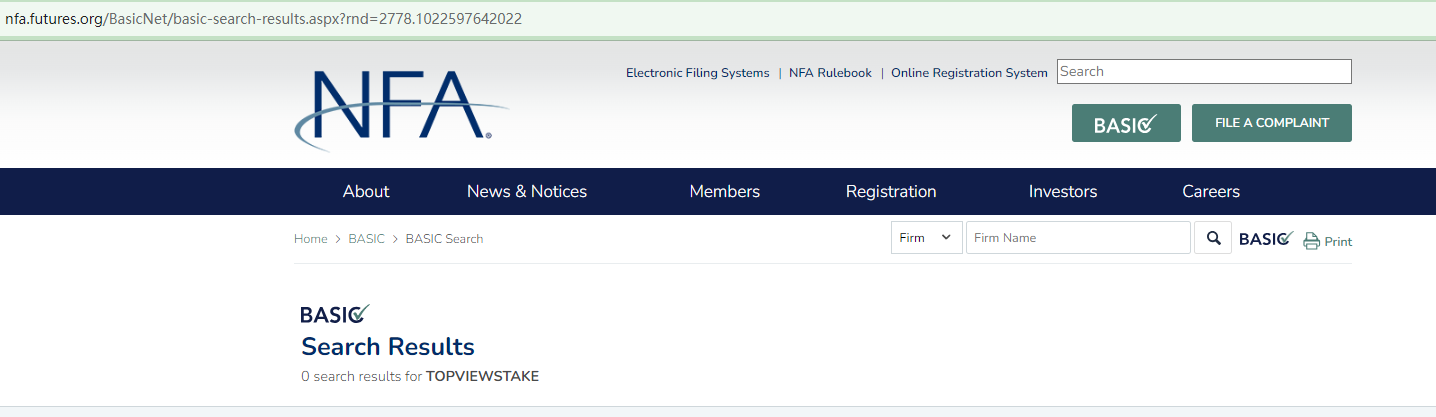Open the About menu

[366, 191]
